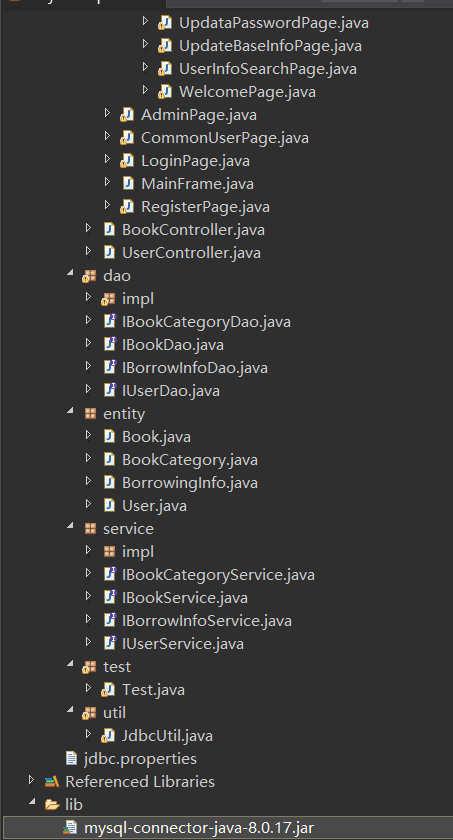This screenshot has height=840, width=453.
Task: Expand the MainFrame.java node
Action: click(x=107, y=182)
